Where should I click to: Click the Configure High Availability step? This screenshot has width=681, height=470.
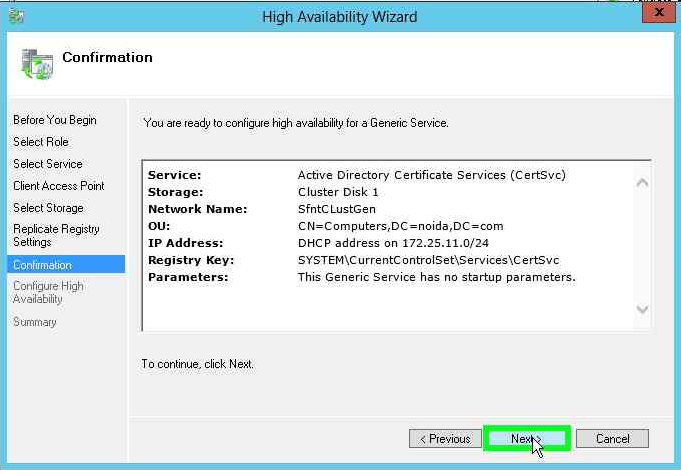tap(48, 292)
